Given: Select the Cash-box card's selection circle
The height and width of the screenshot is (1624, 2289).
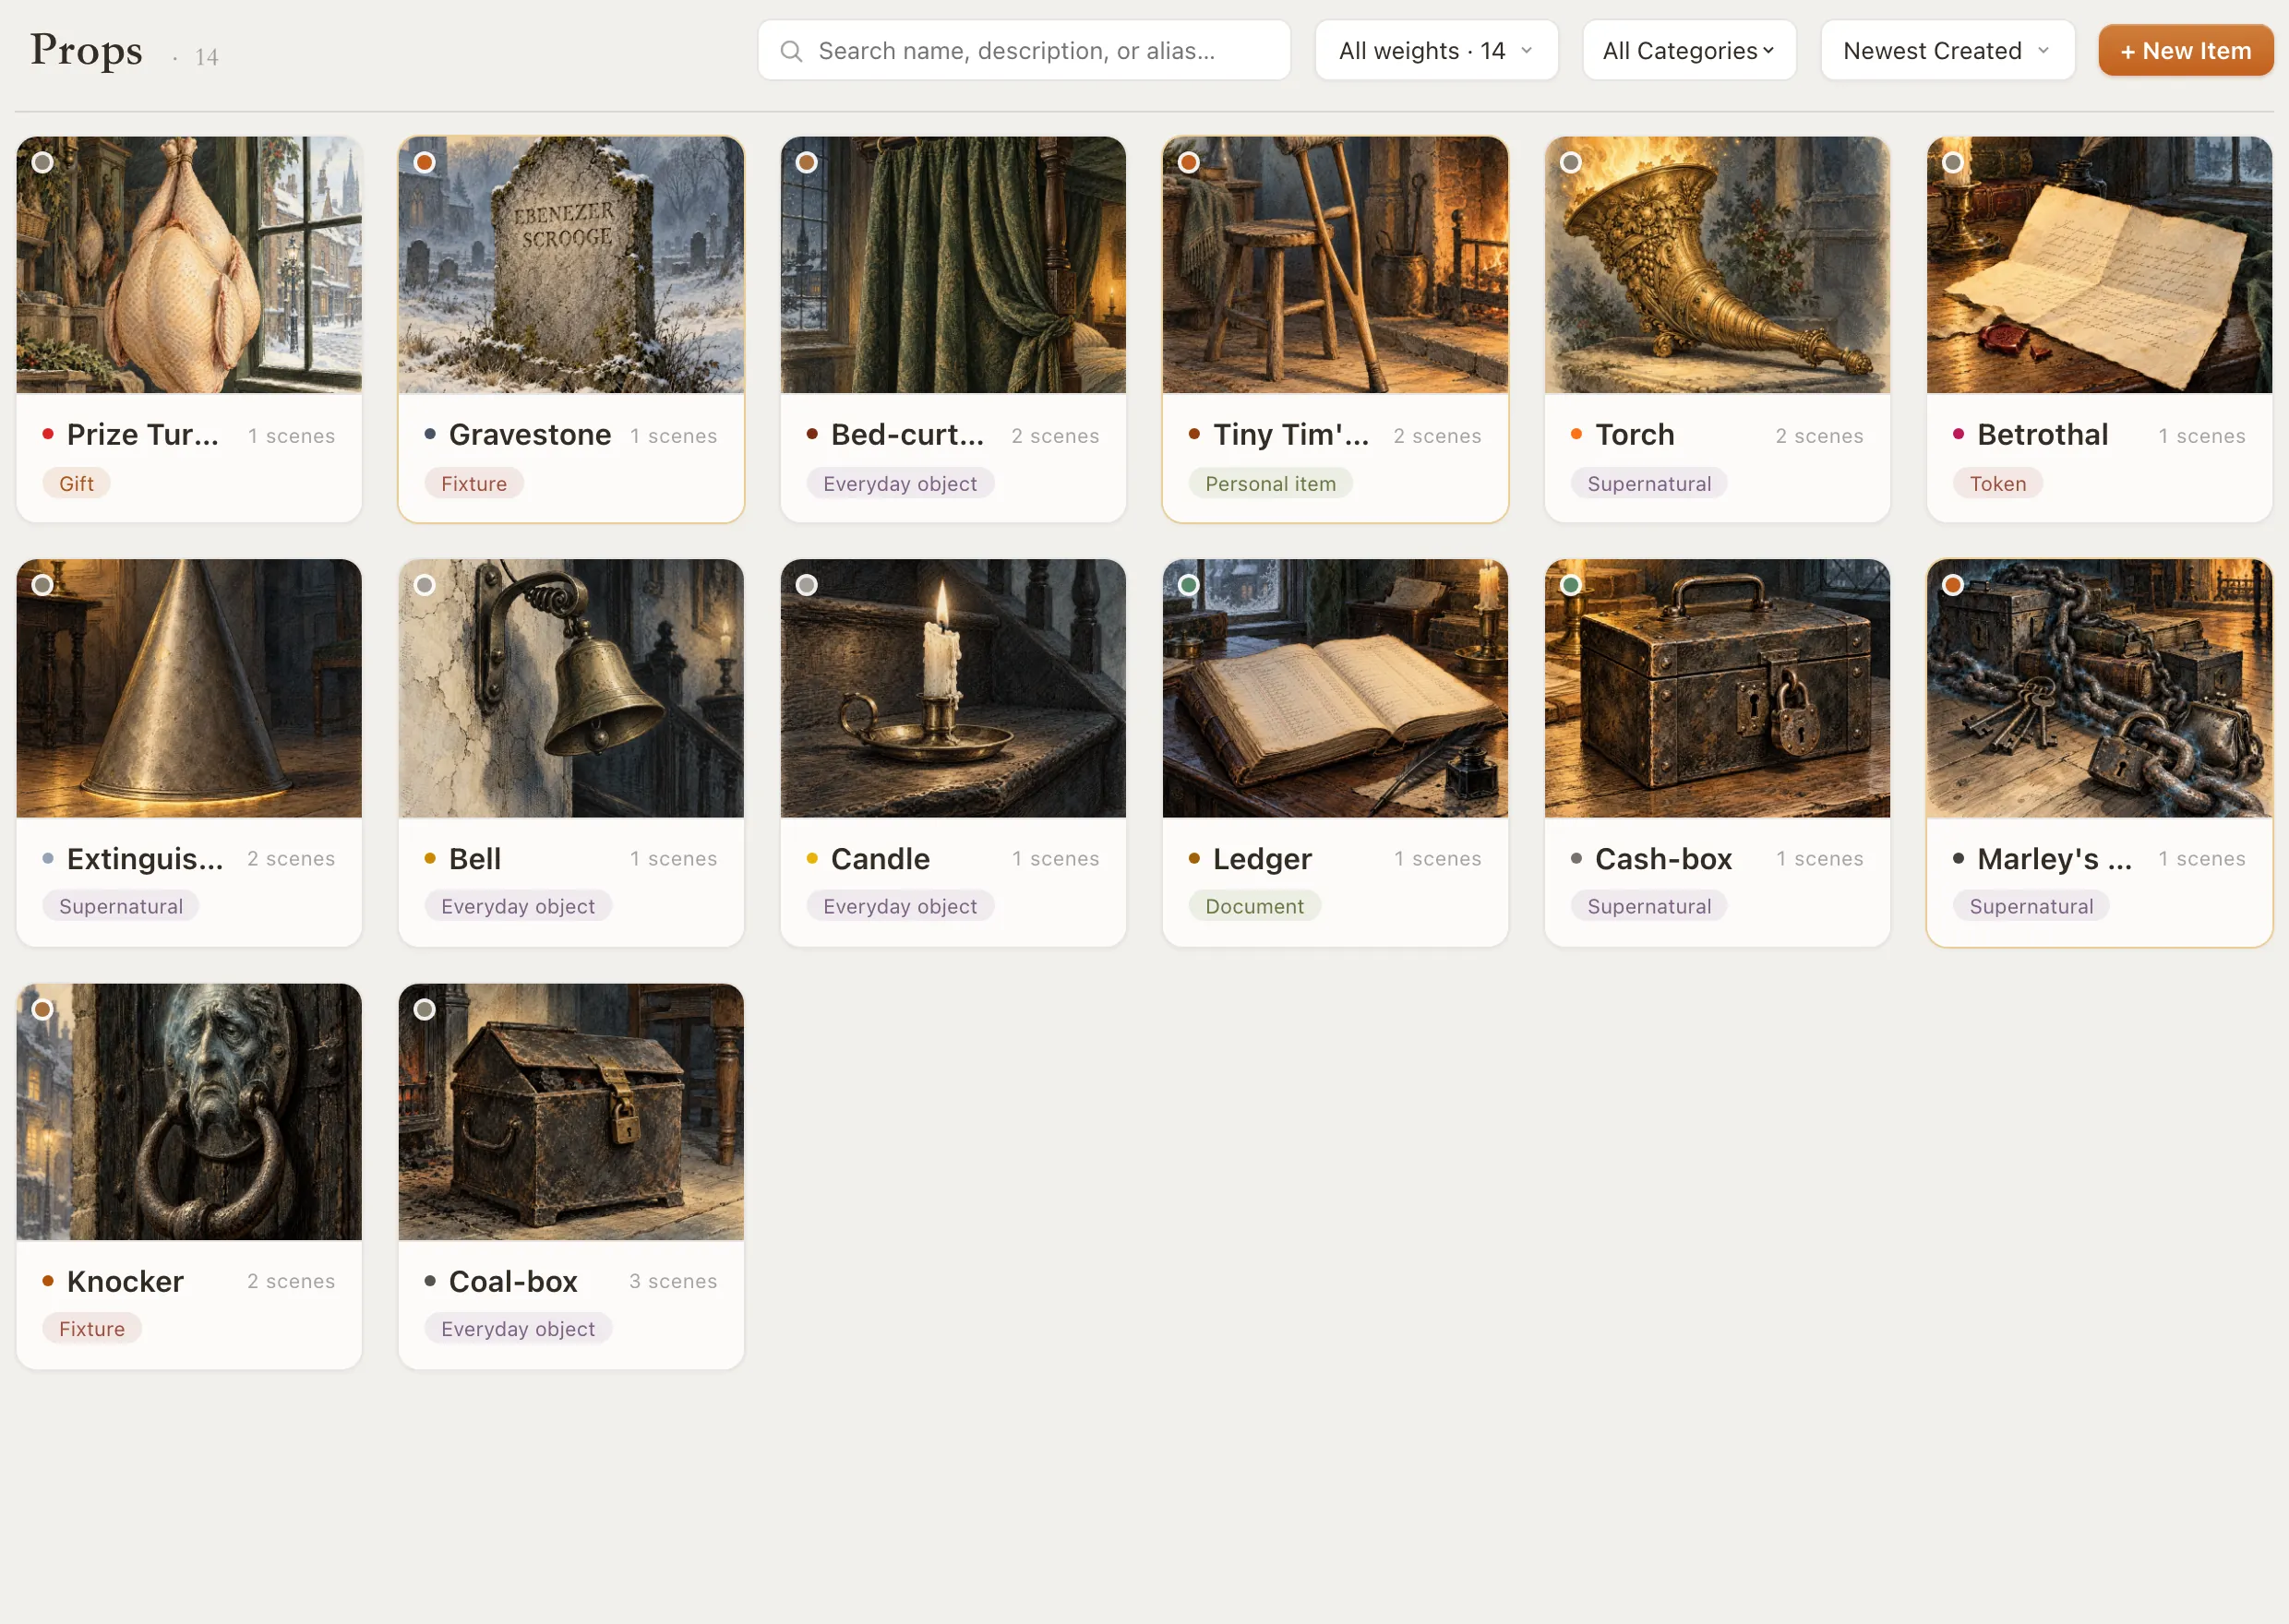Looking at the screenshot, I should (1571, 585).
